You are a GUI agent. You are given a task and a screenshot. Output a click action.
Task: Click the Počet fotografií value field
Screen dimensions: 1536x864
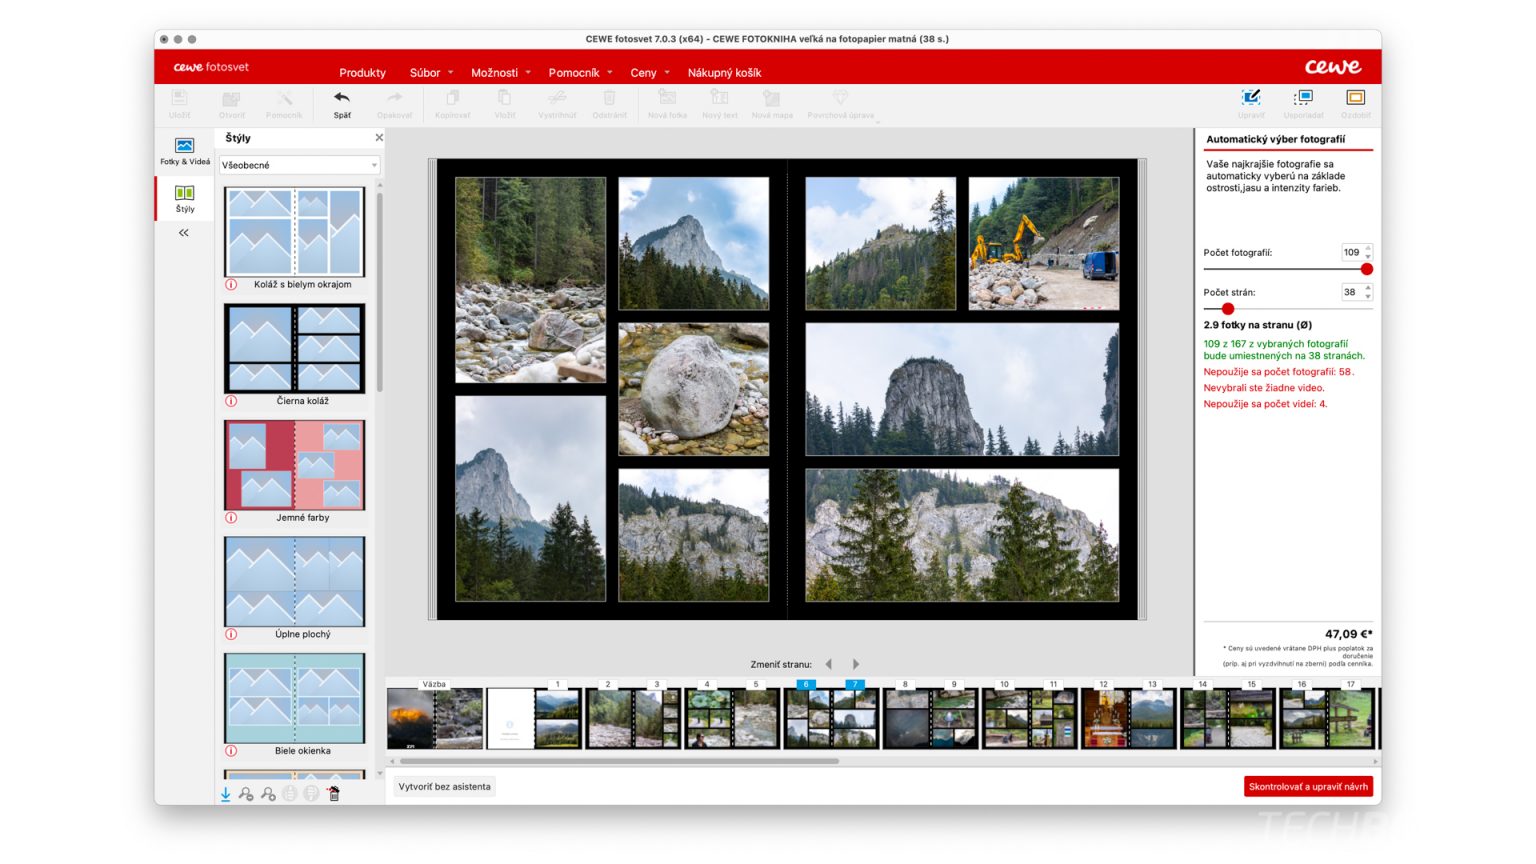pyautogui.click(x=1352, y=252)
